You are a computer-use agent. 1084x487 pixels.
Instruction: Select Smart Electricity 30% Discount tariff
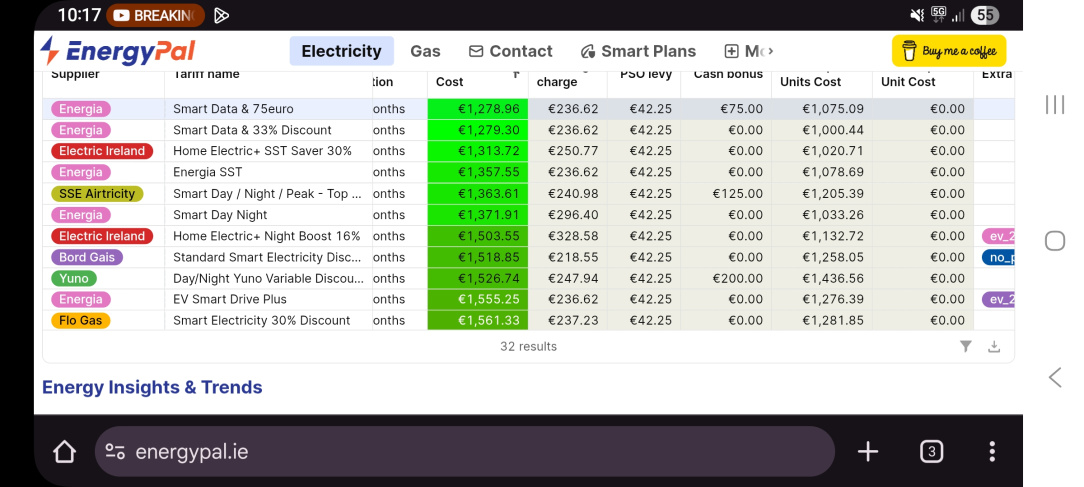coord(261,320)
